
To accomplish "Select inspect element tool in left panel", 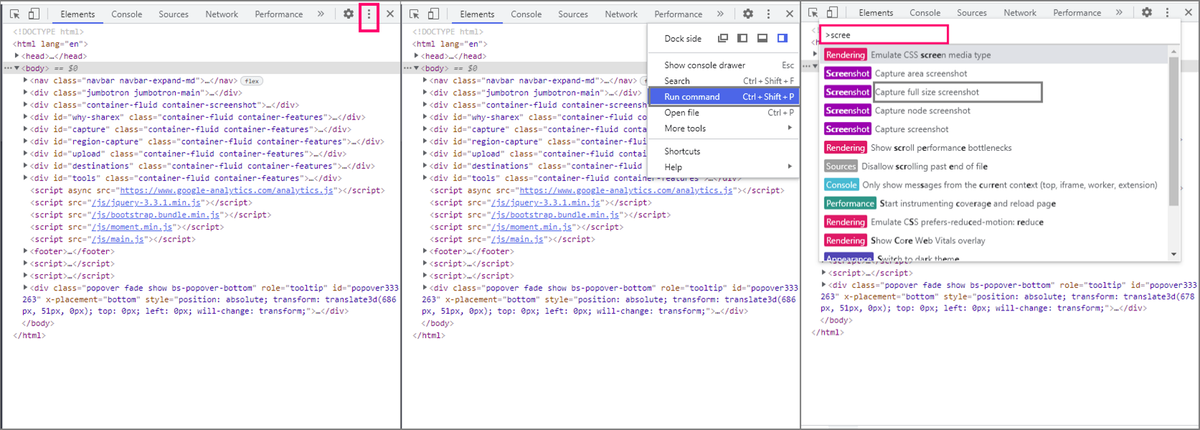I will (x=15, y=14).
